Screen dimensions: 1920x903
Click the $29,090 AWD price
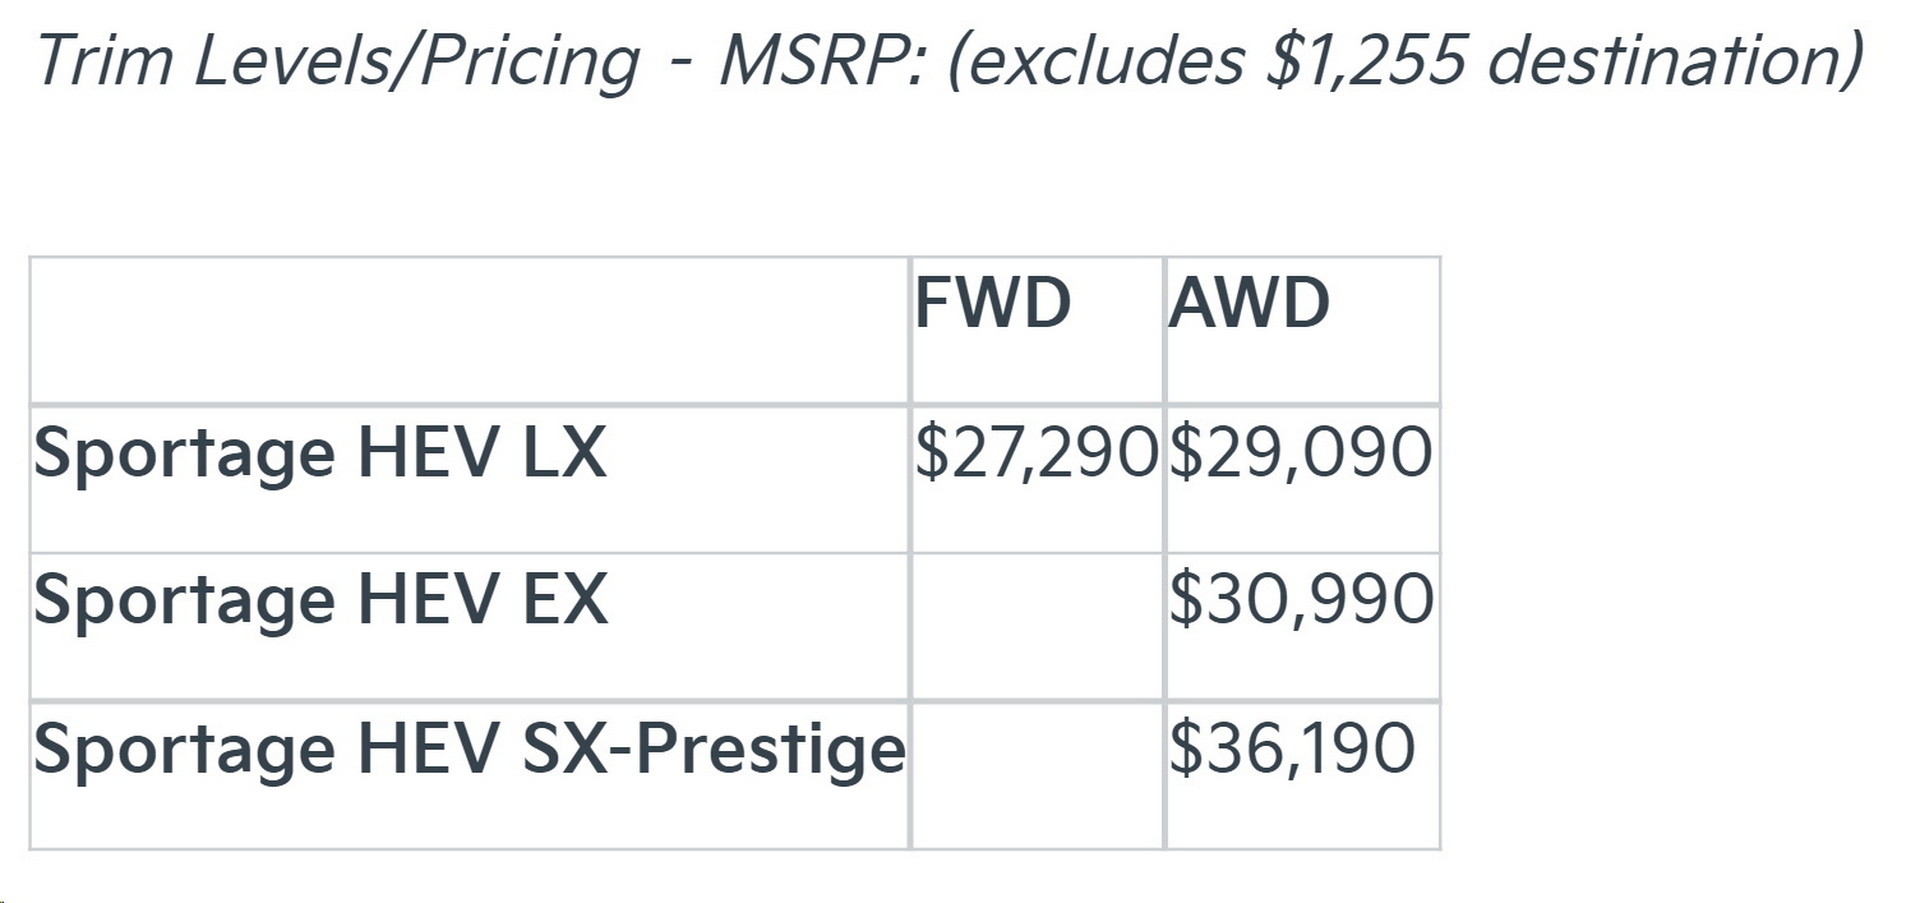[1300, 452]
